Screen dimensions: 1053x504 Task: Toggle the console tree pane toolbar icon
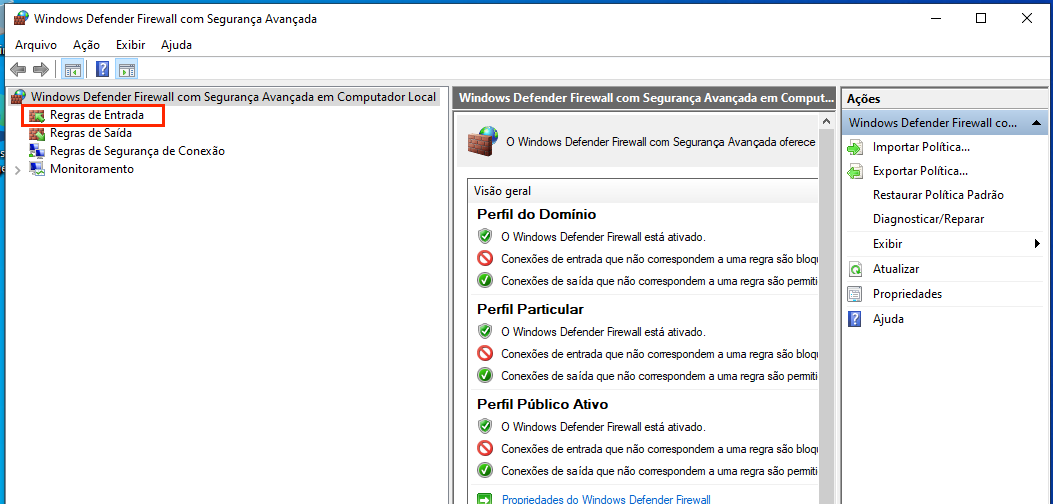click(73, 69)
